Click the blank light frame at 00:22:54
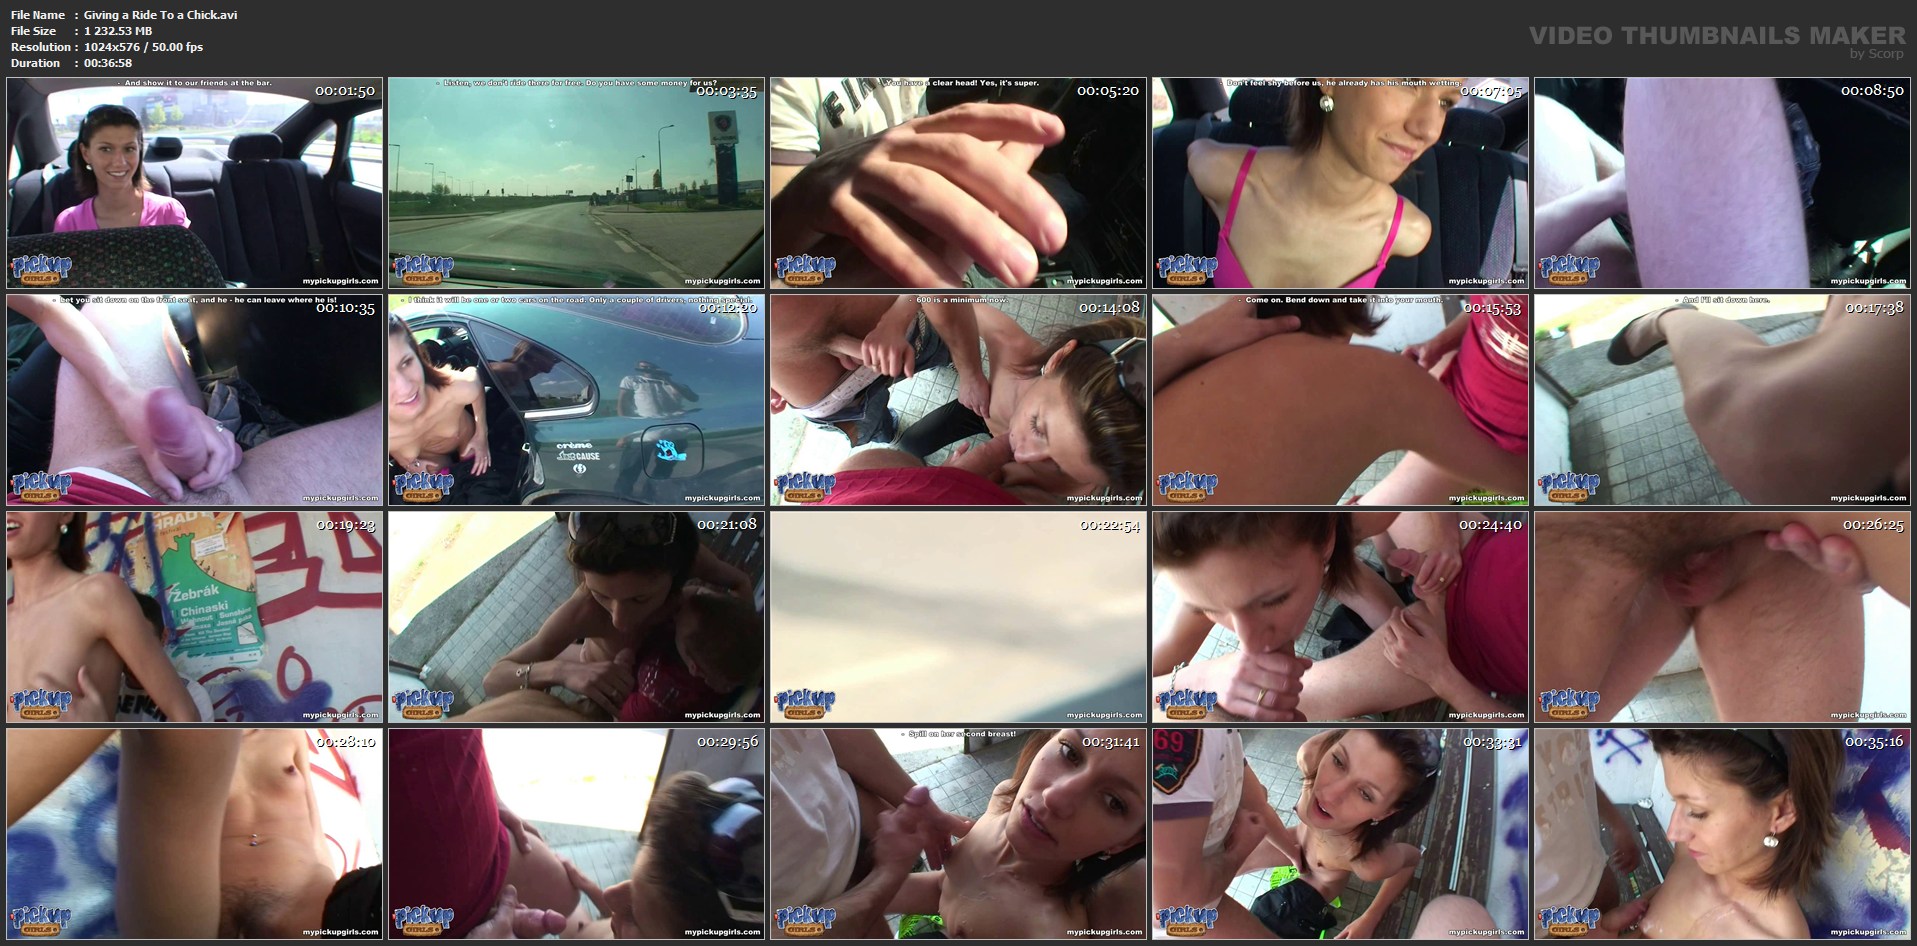 pos(958,617)
